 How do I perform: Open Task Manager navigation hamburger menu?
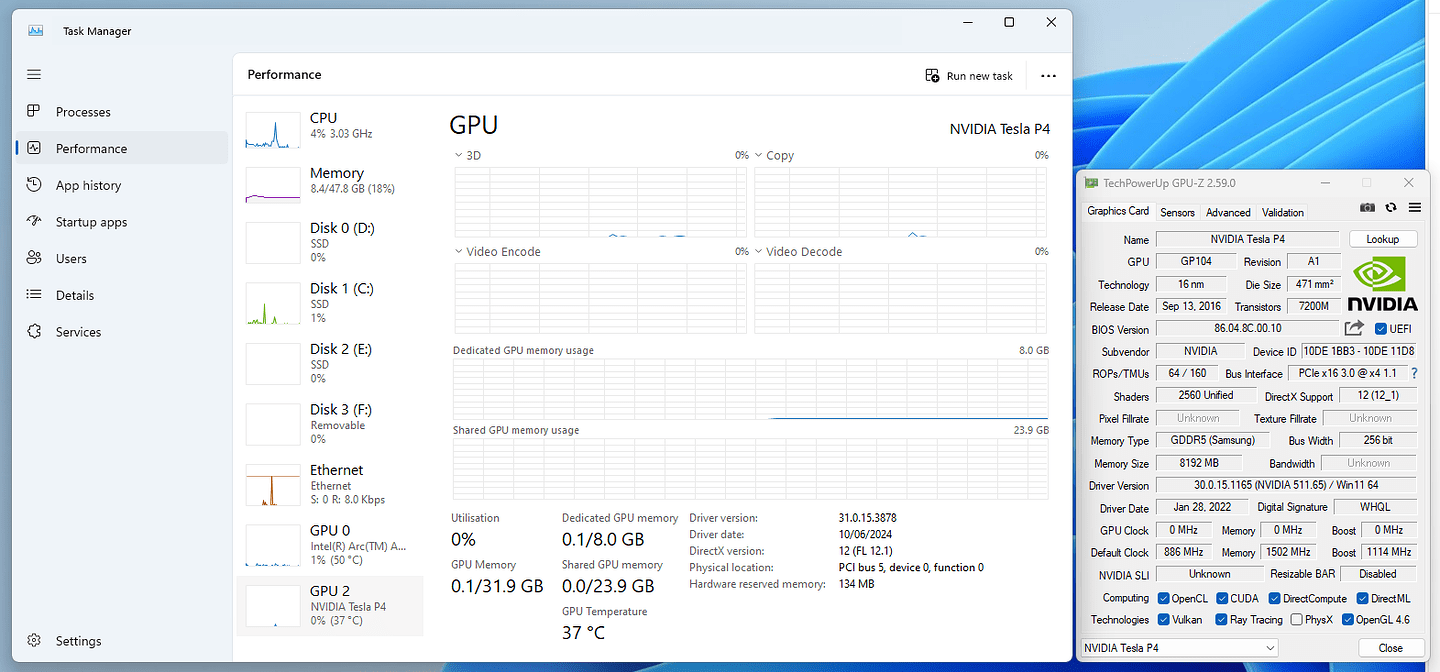pyautogui.click(x=33, y=74)
